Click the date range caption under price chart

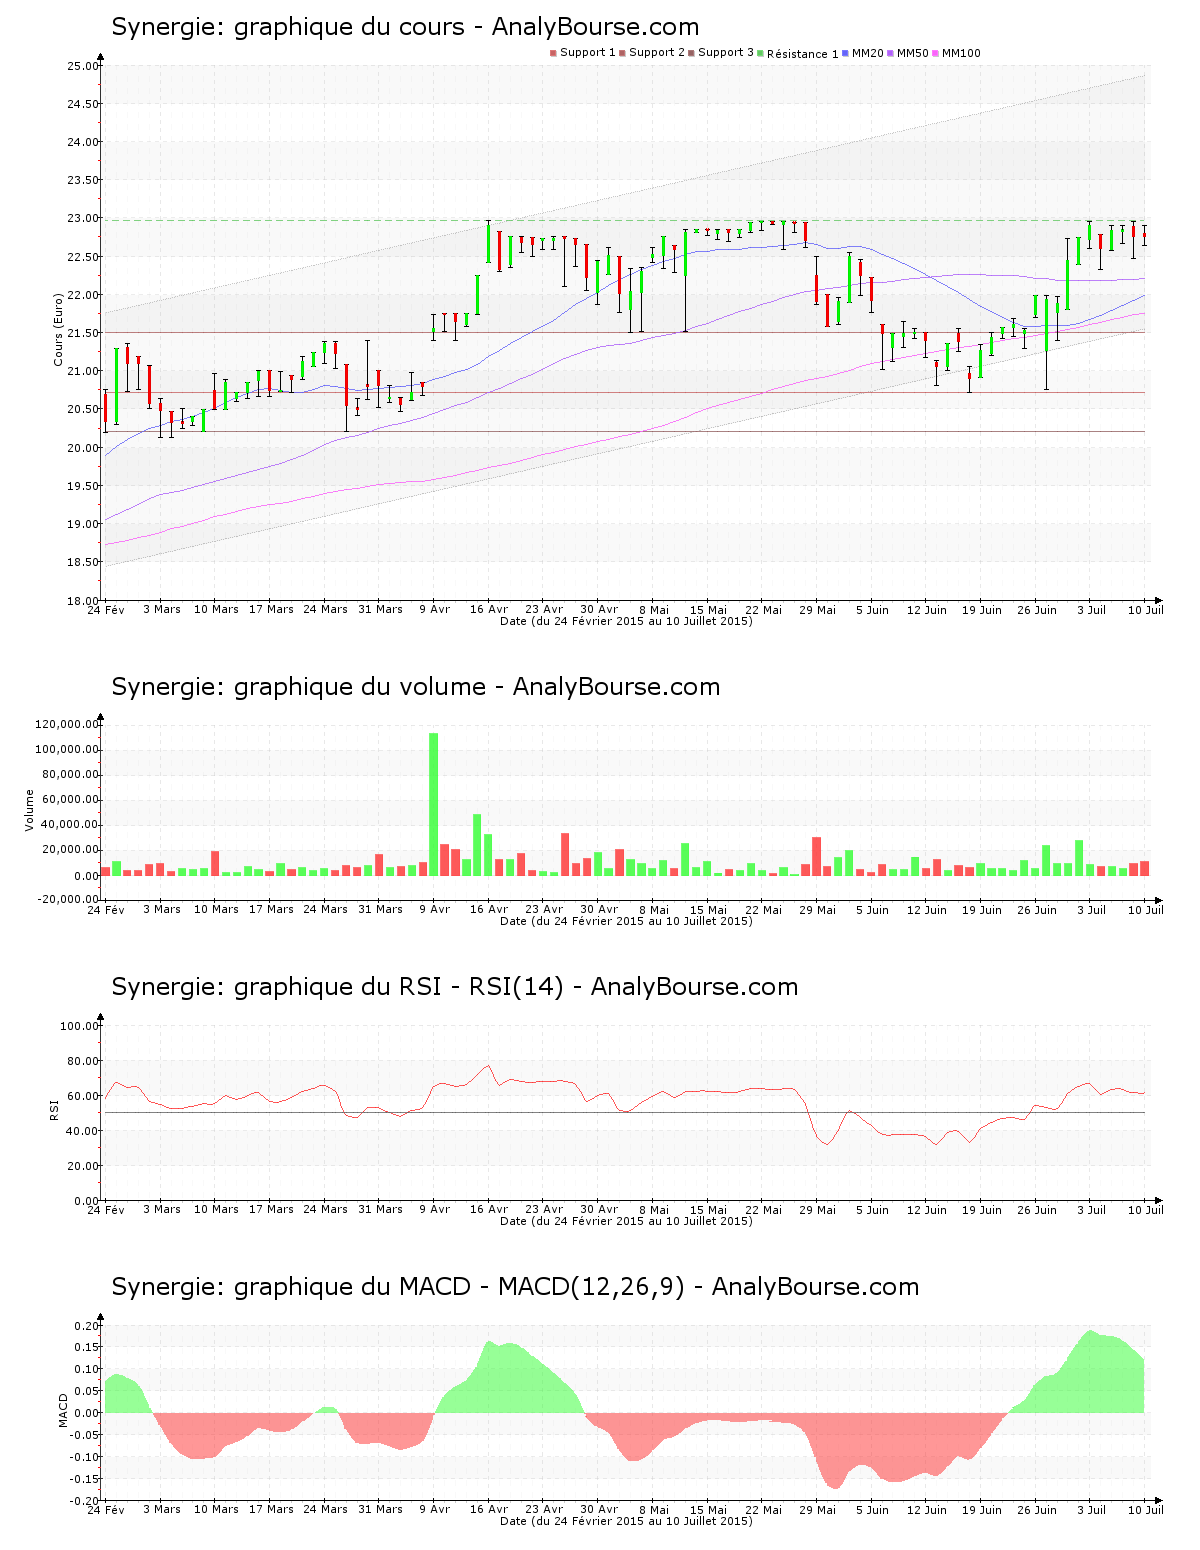[x=626, y=621]
